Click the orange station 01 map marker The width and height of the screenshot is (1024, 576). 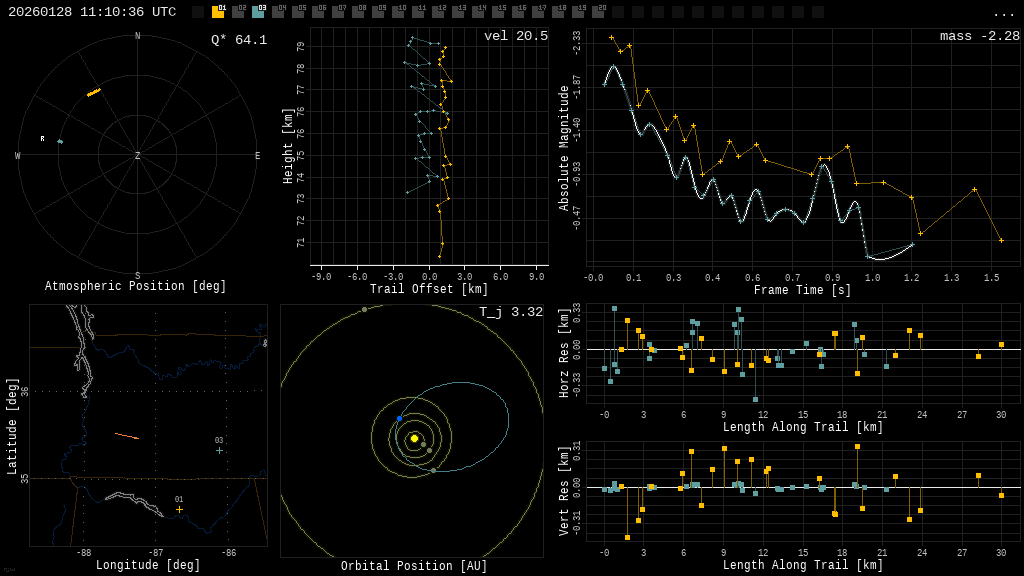pyautogui.click(x=180, y=509)
